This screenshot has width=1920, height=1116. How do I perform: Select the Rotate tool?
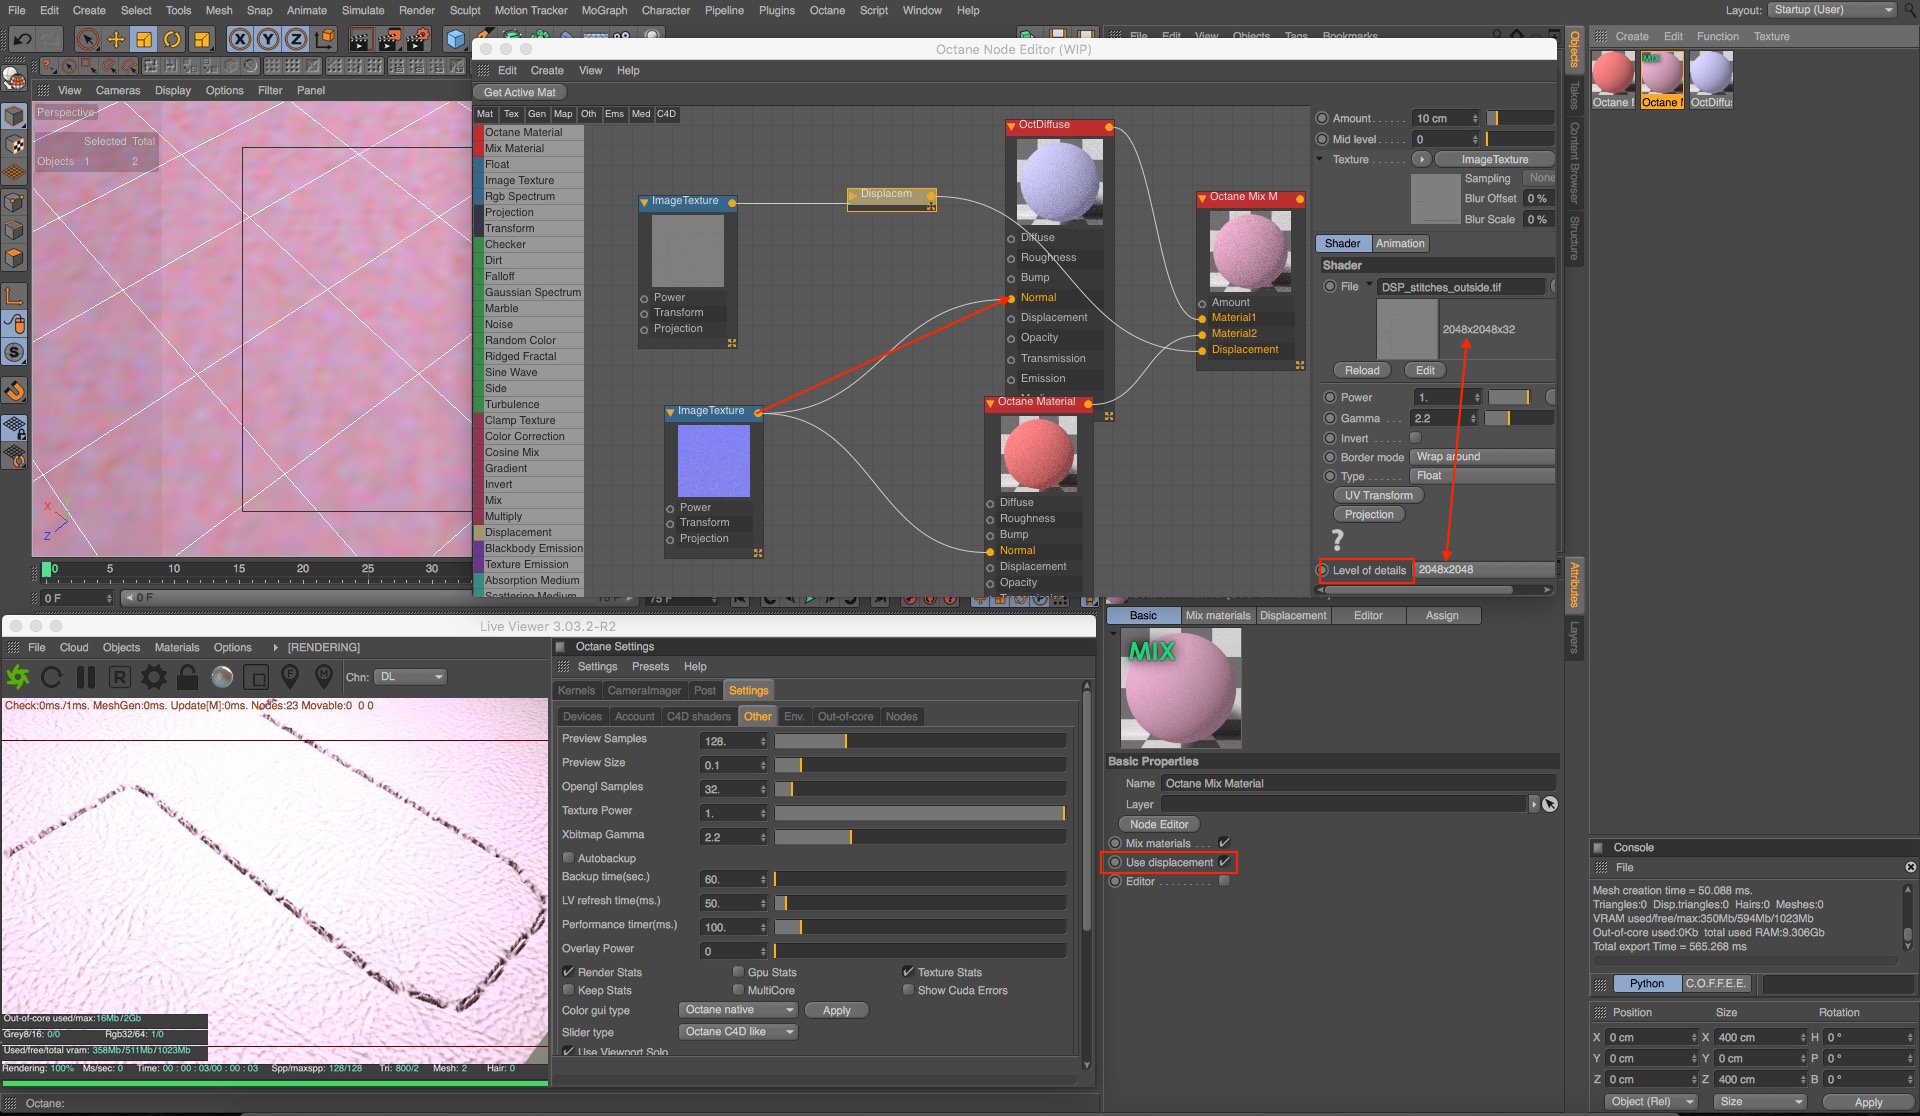[x=173, y=40]
